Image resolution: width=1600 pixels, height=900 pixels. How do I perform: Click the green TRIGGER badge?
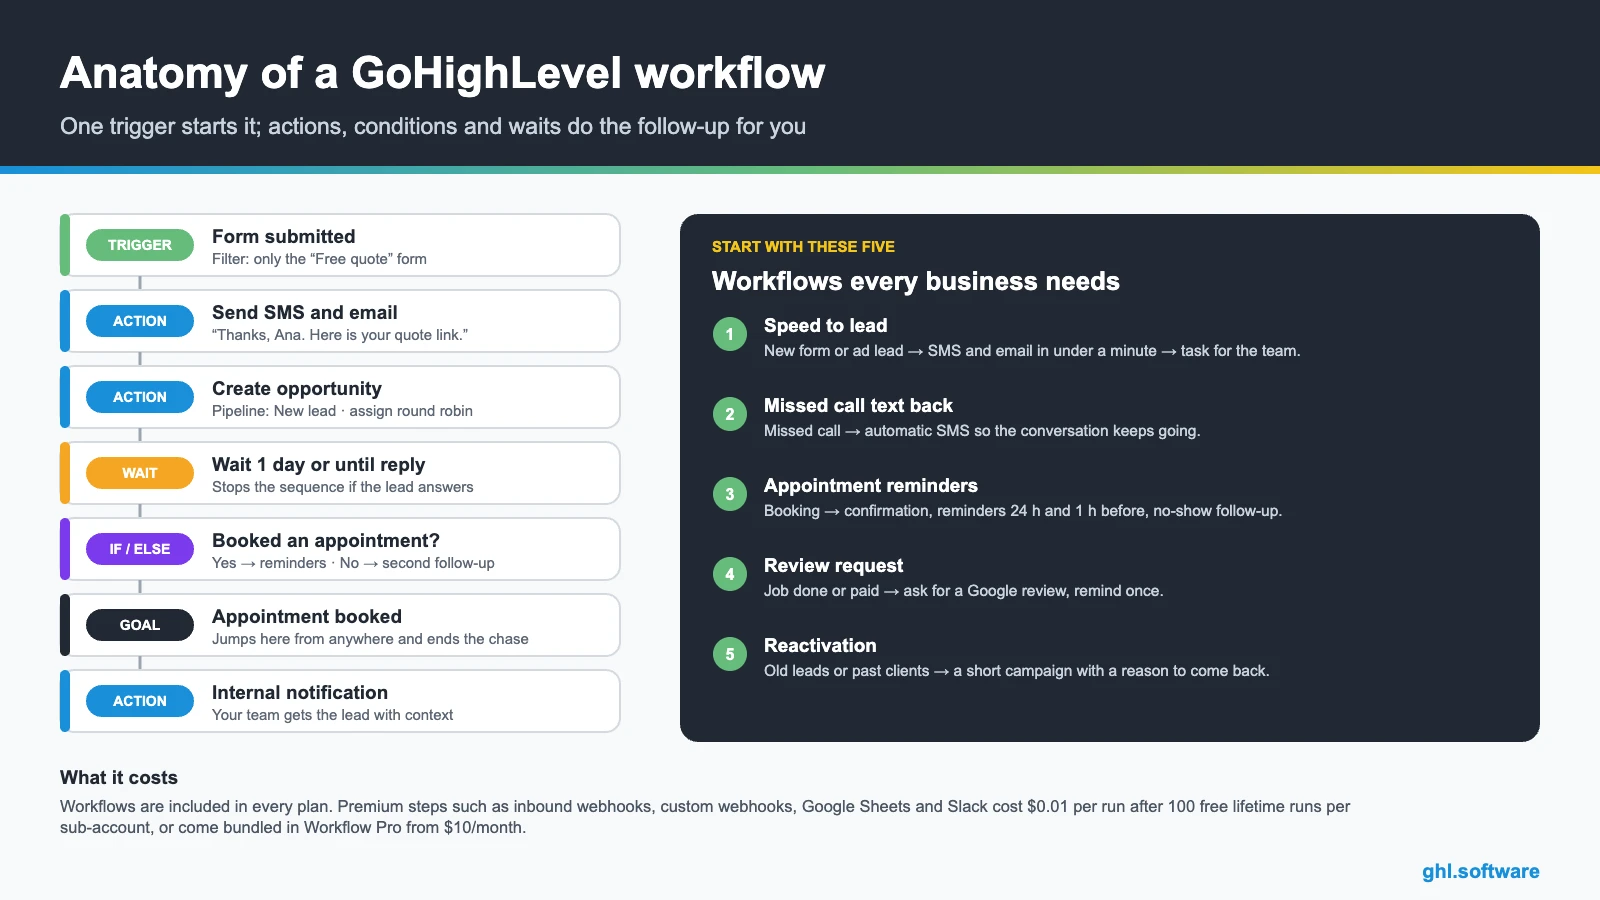coord(140,245)
